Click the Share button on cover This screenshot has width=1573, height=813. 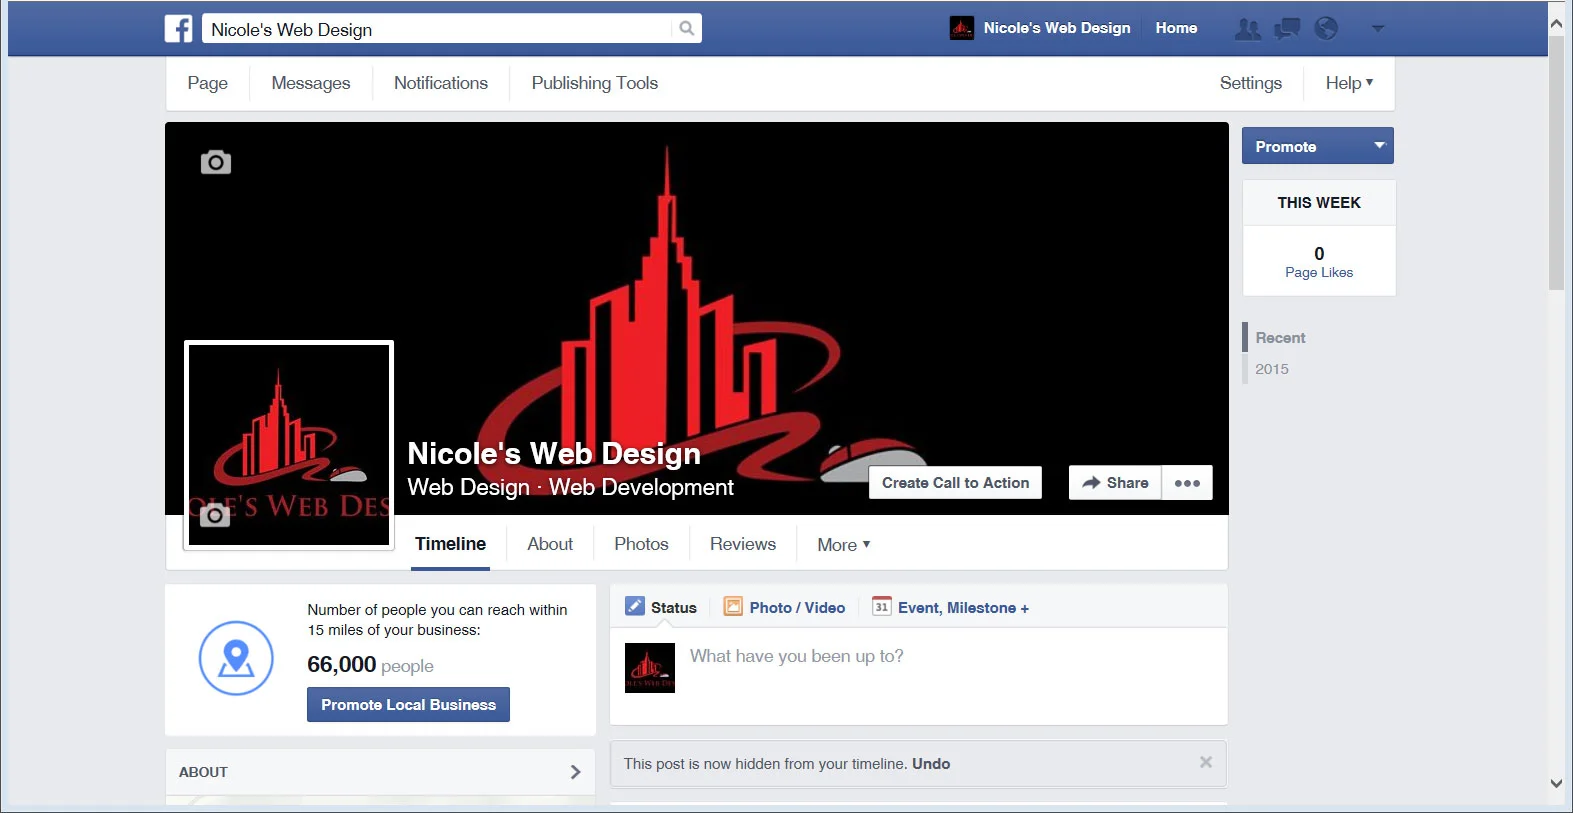pyautogui.click(x=1115, y=483)
